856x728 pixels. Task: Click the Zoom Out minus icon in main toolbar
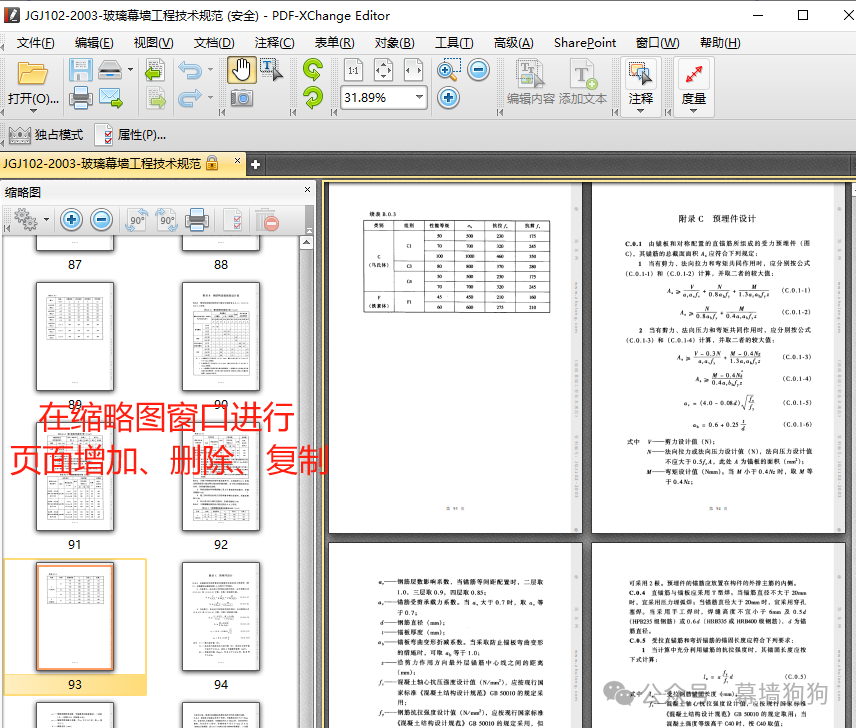[478, 70]
